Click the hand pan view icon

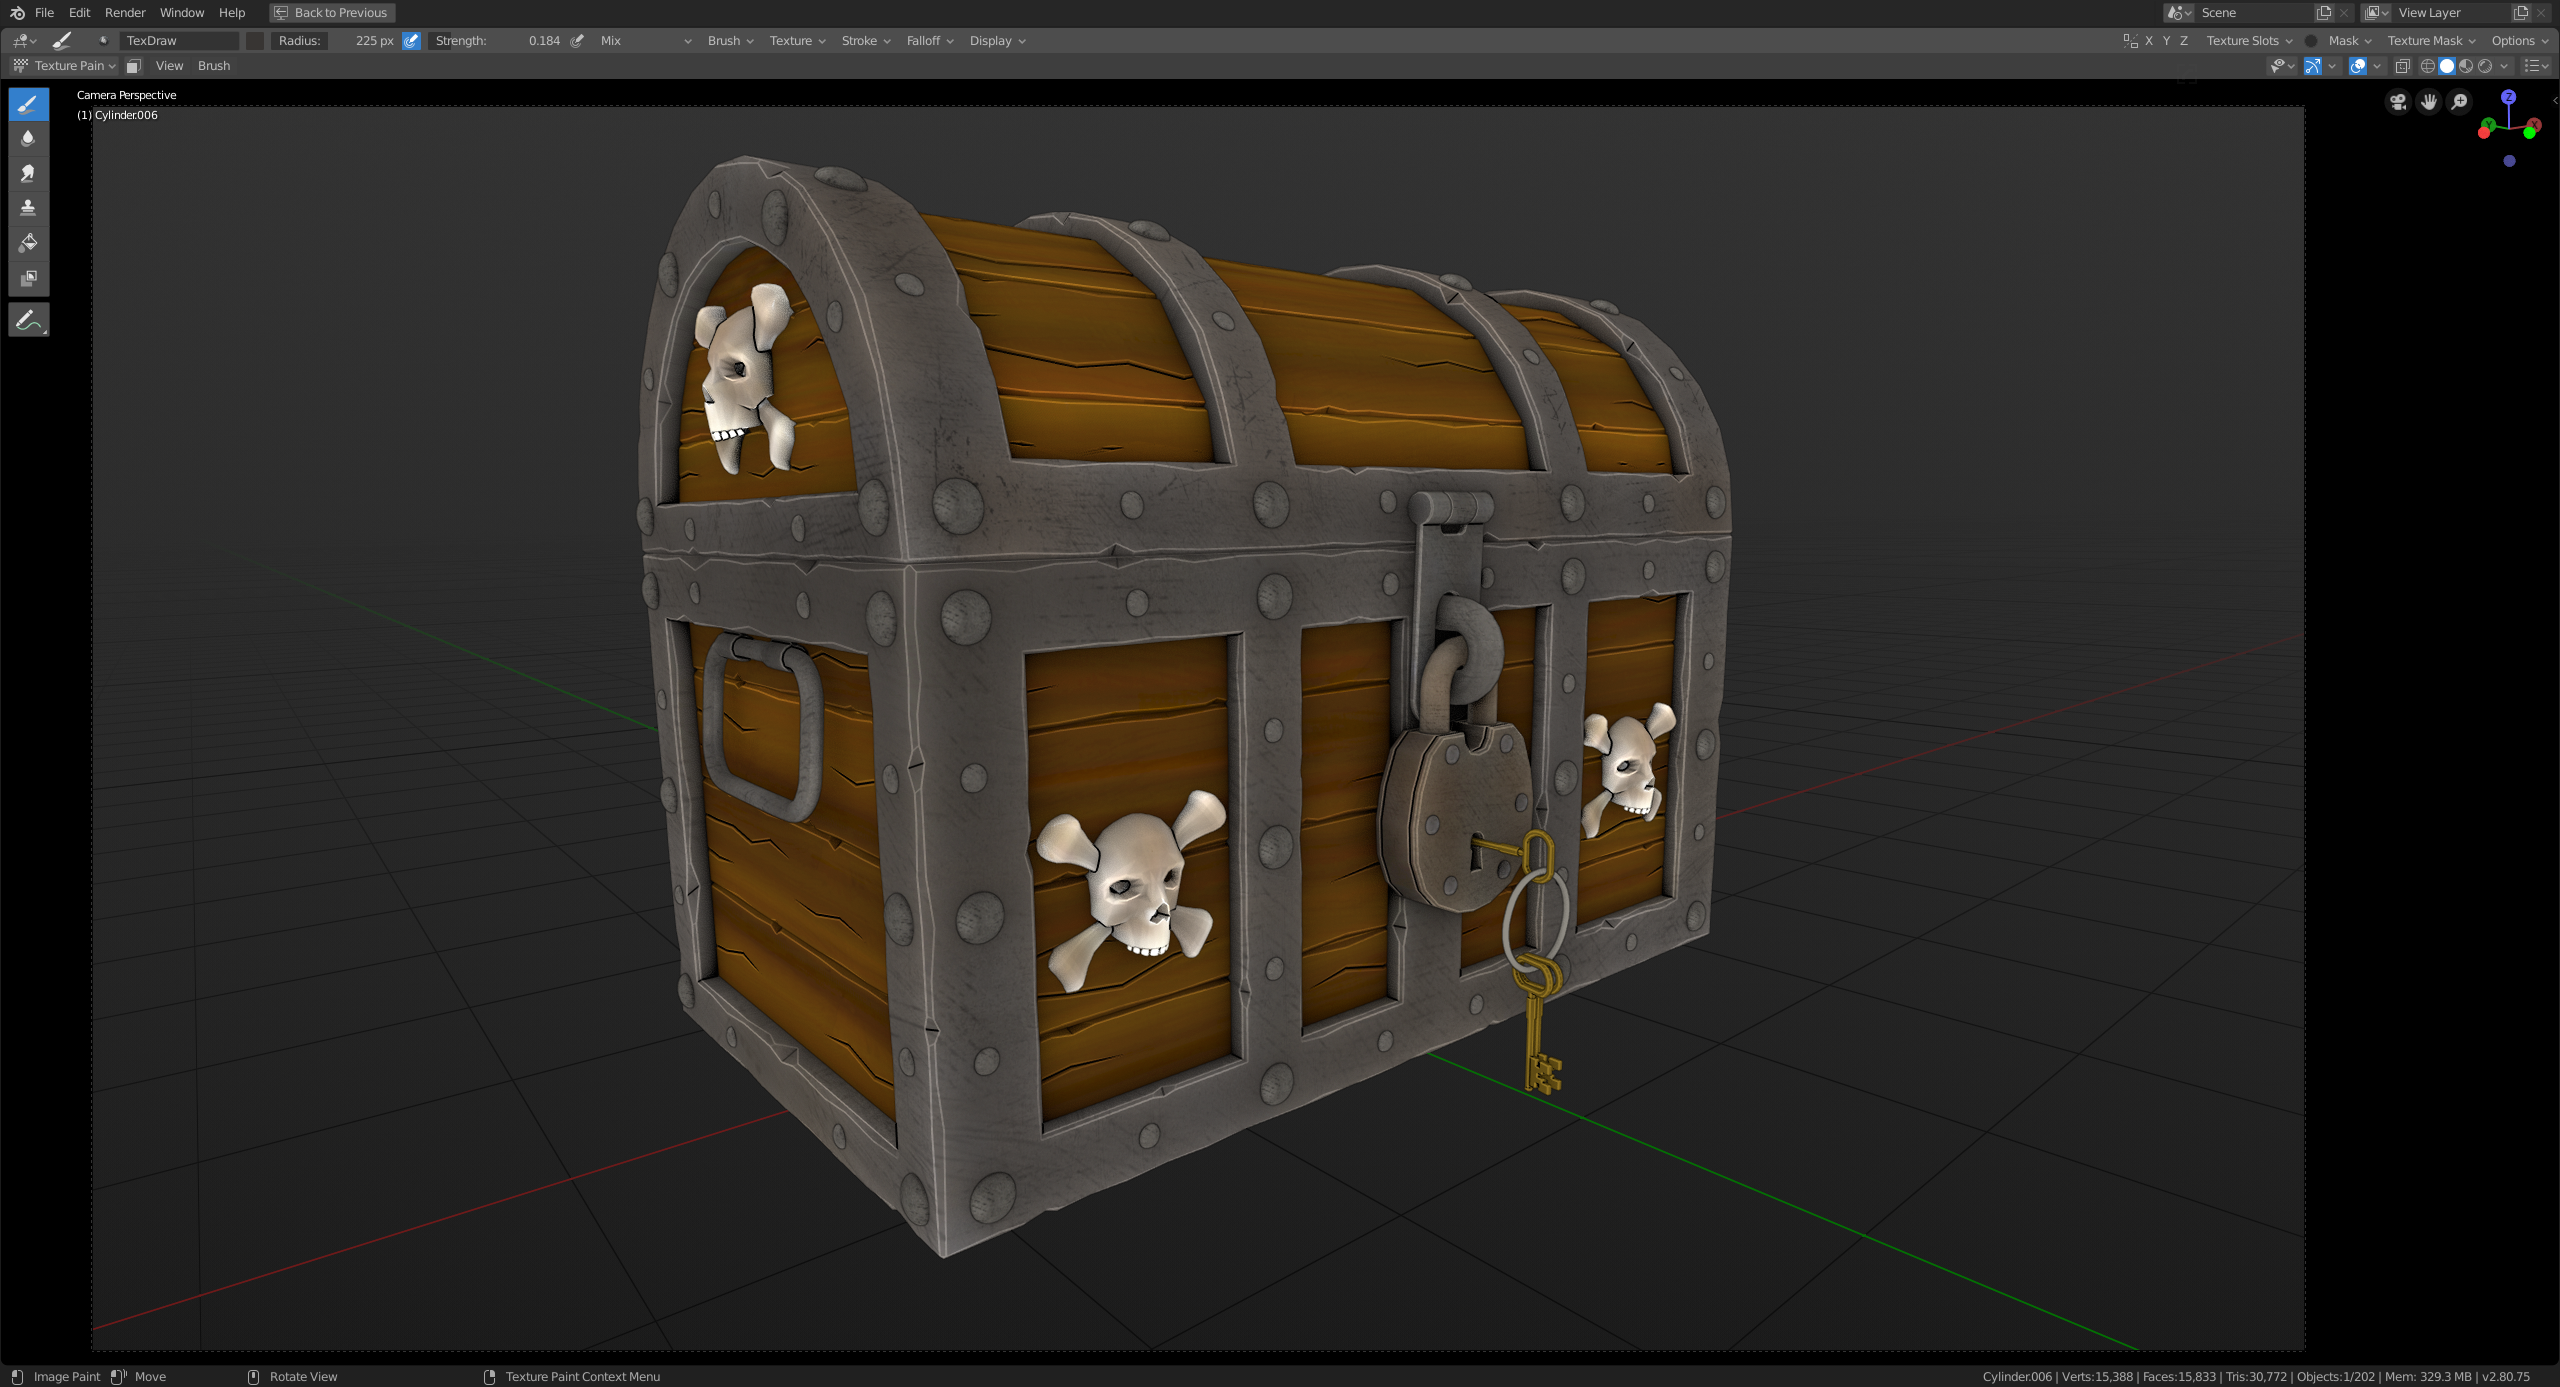[x=2428, y=102]
